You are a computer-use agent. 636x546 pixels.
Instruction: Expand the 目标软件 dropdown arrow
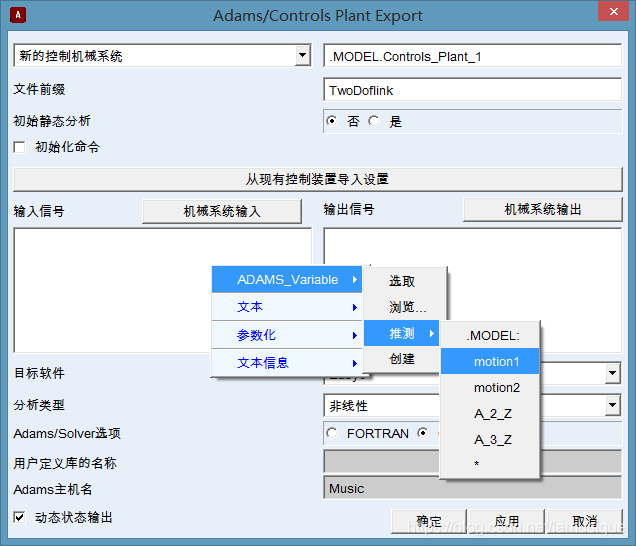[612, 373]
